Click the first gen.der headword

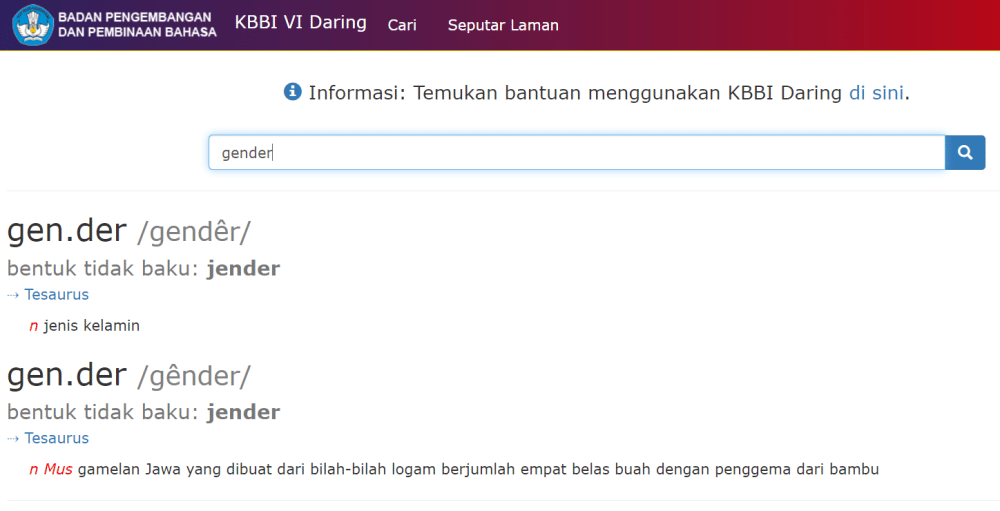(x=67, y=232)
